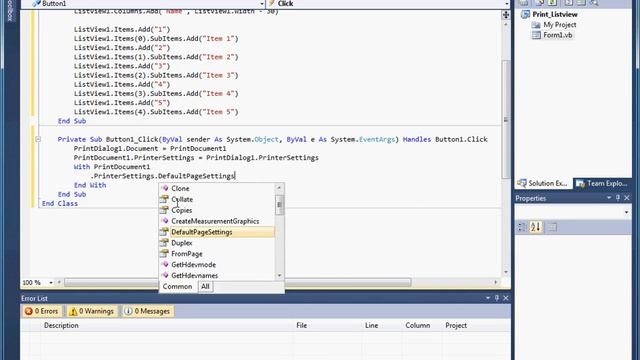
Task: Open Property Pages icon in Properties
Action: pos(551,227)
